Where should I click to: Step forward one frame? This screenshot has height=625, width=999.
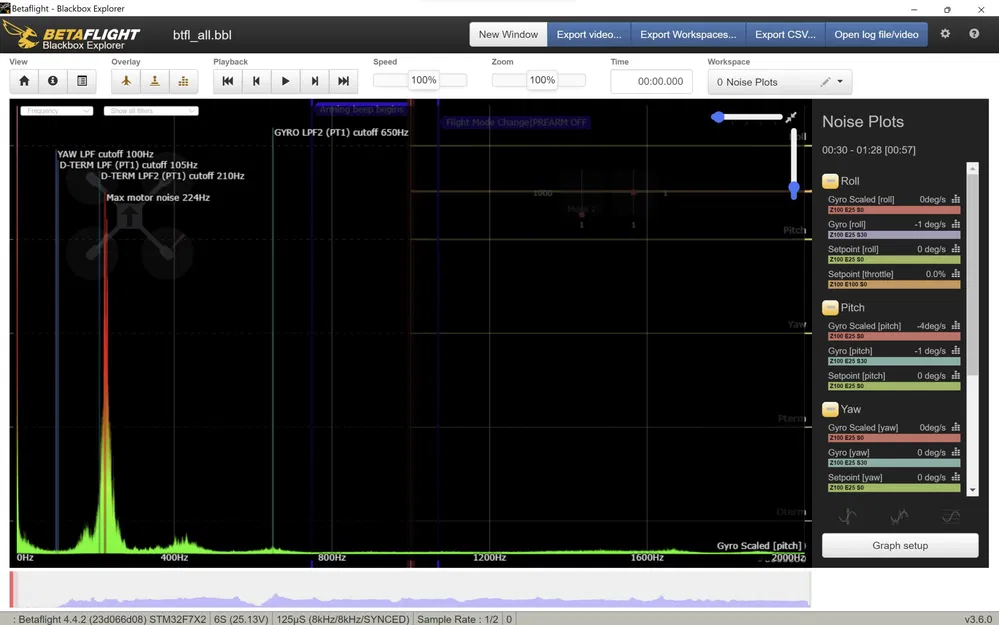(314, 81)
